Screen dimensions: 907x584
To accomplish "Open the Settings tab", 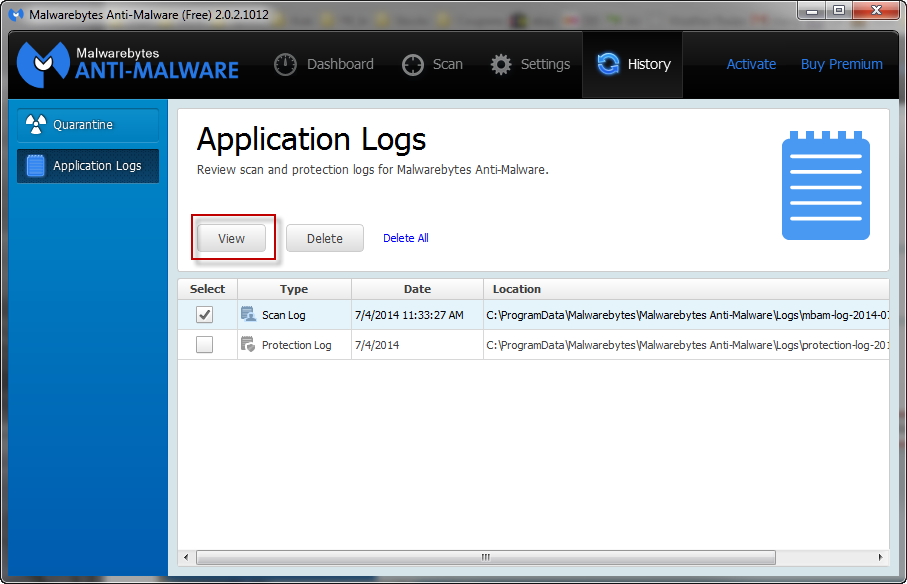I will 530,64.
